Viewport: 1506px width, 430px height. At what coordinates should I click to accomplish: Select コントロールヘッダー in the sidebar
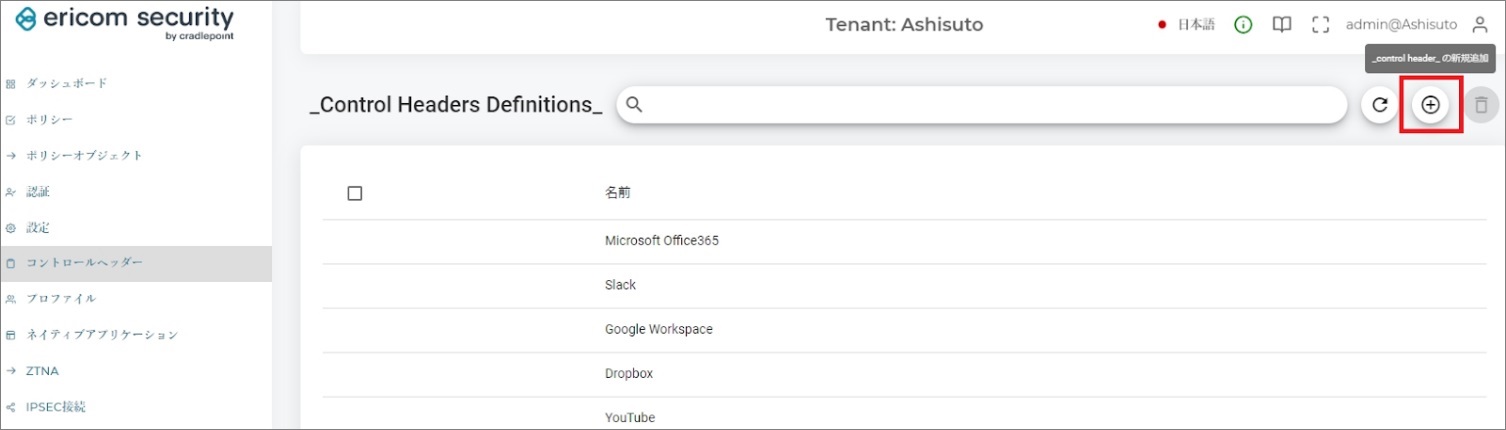[x=84, y=263]
